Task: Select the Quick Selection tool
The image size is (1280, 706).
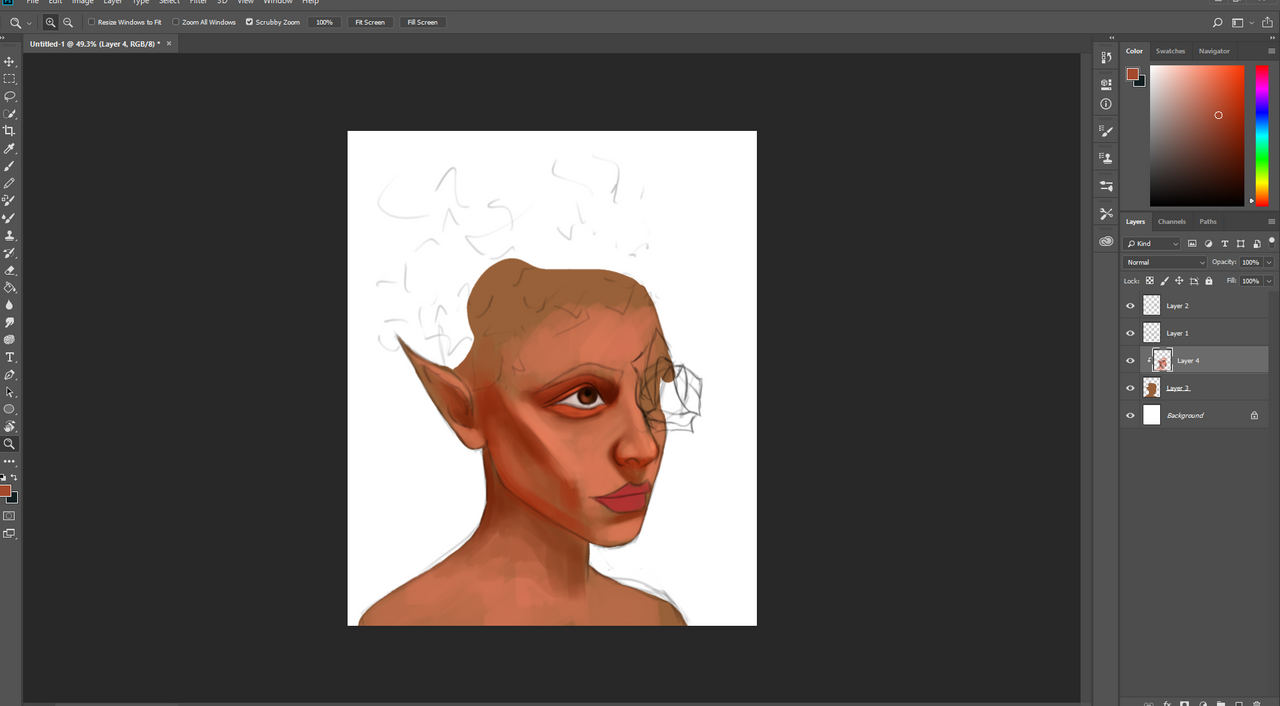Action: (10, 114)
